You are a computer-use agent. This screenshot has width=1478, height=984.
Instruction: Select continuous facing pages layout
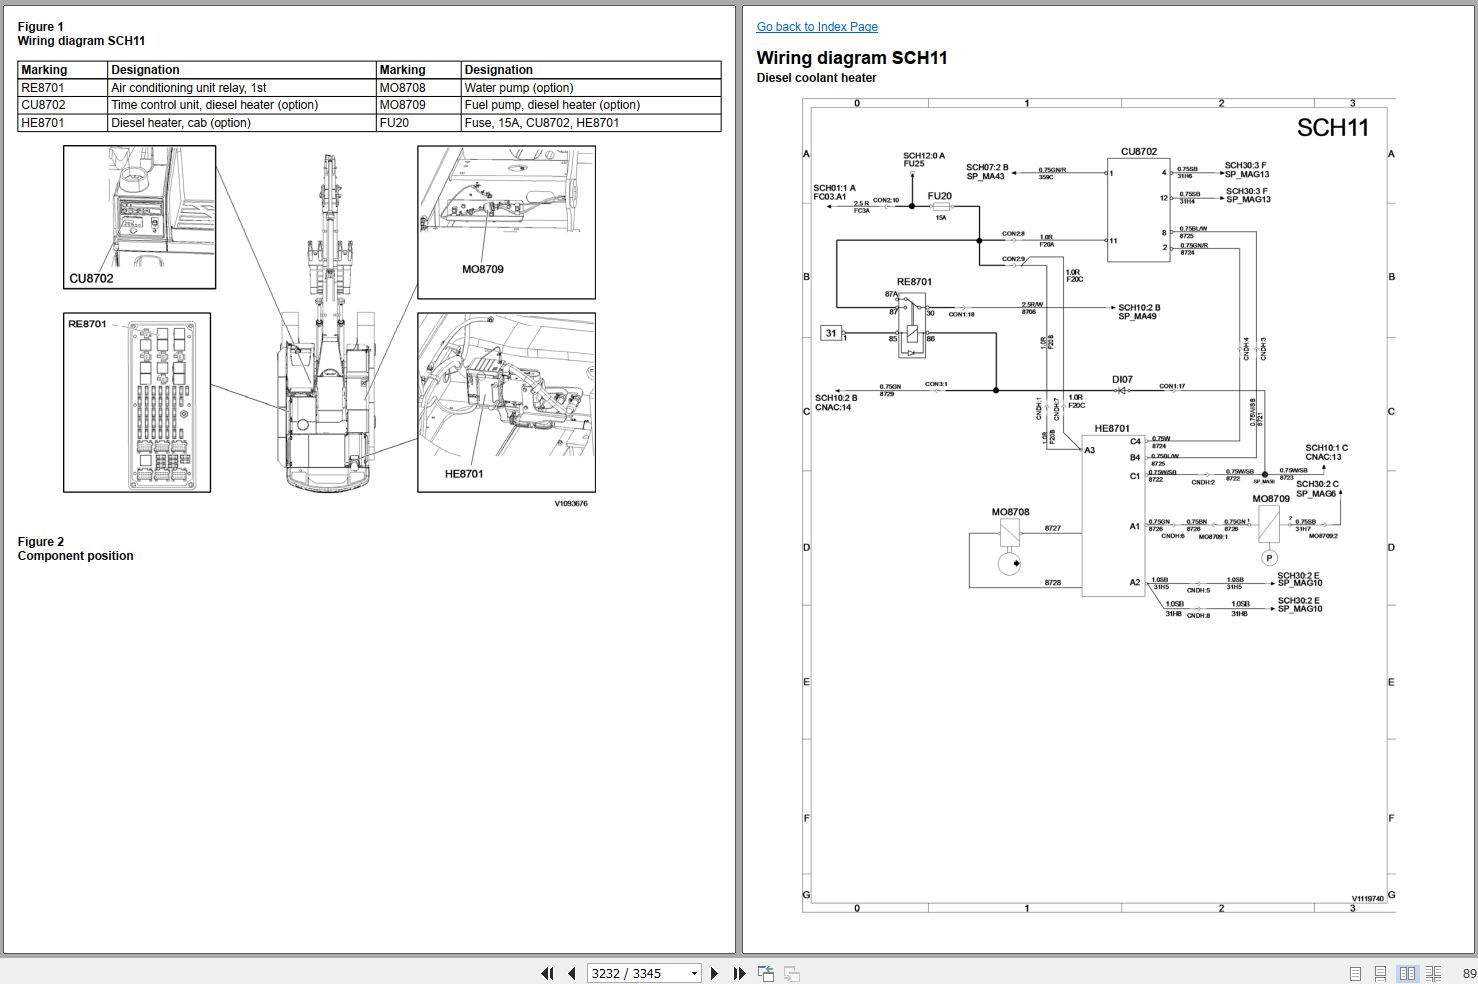[1433, 973]
